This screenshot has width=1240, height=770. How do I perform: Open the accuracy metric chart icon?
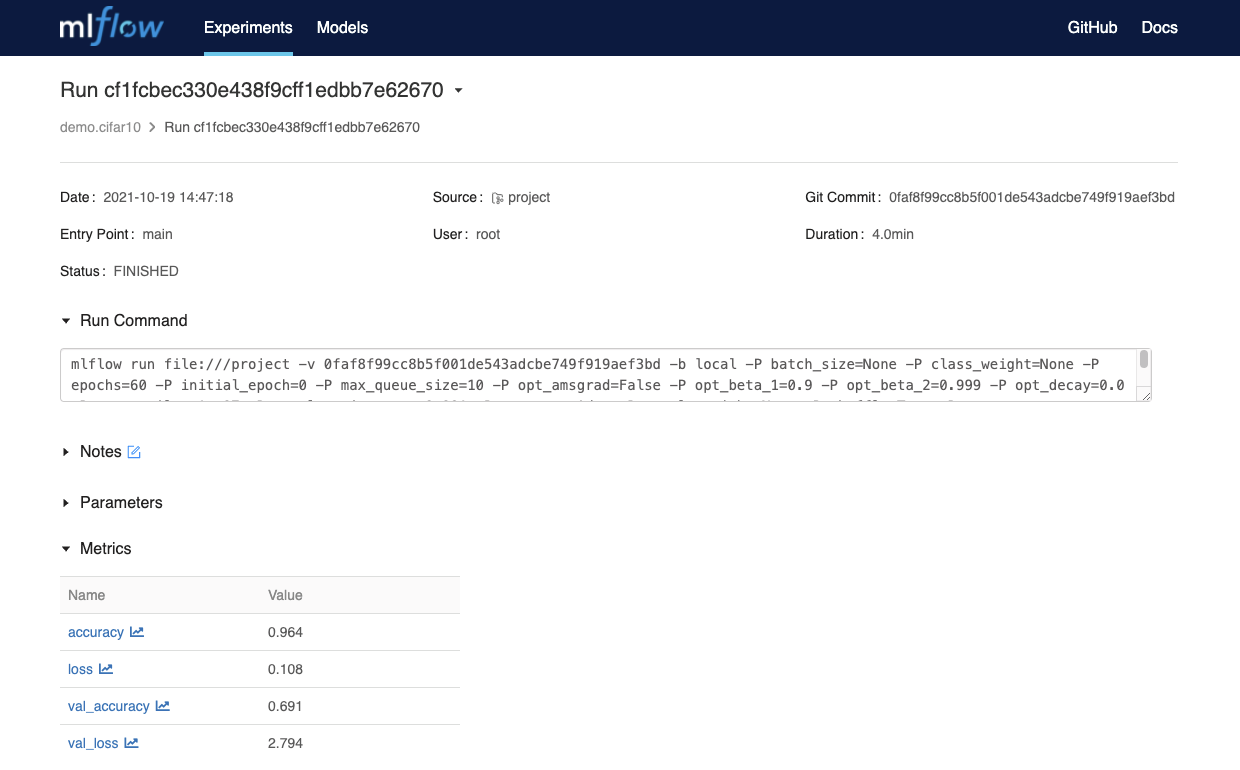(137, 632)
